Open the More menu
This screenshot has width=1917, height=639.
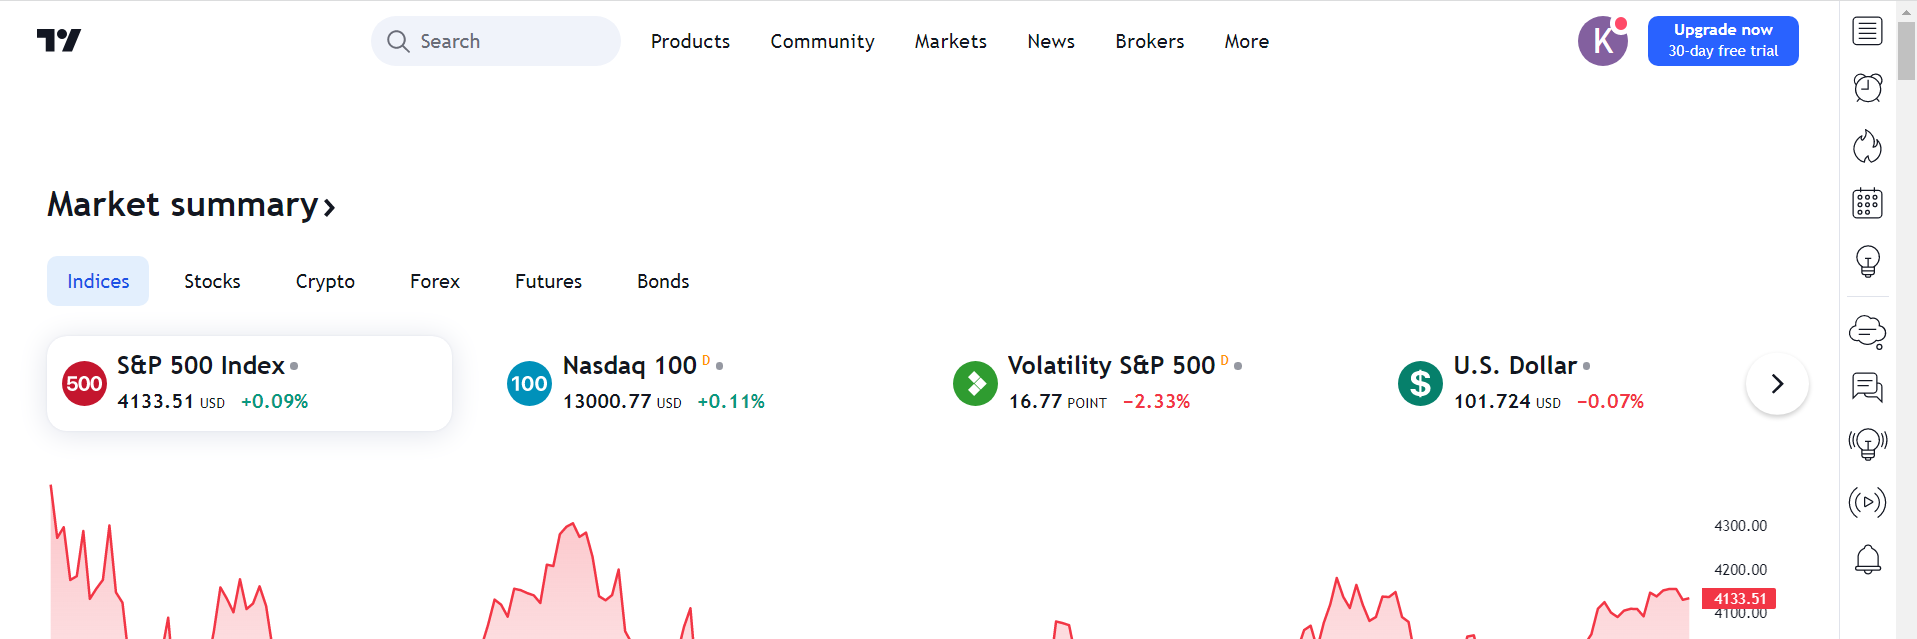[1246, 41]
